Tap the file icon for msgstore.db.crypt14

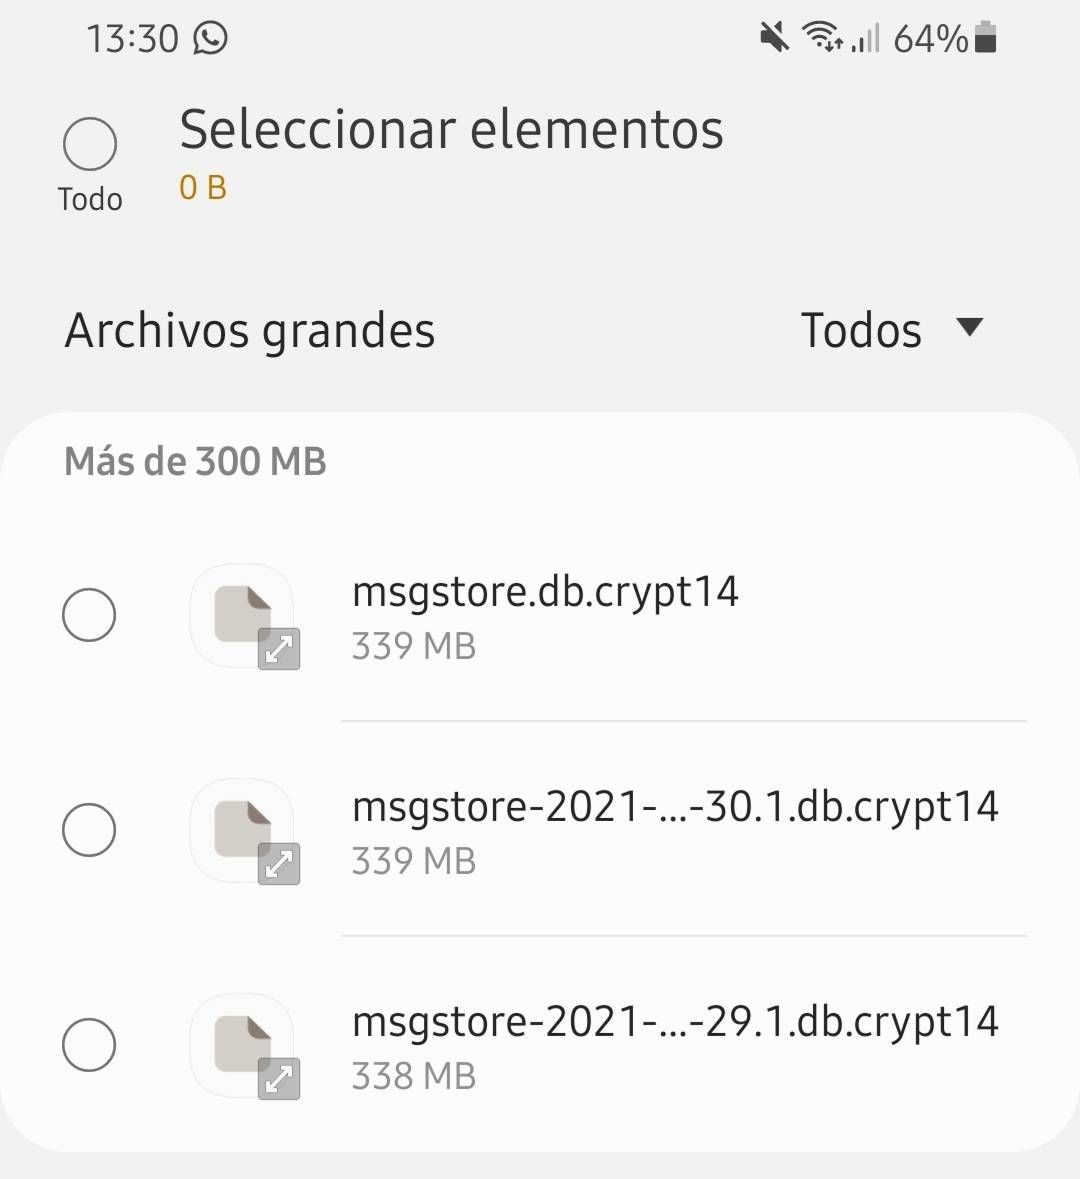pyautogui.click(x=242, y=615)
